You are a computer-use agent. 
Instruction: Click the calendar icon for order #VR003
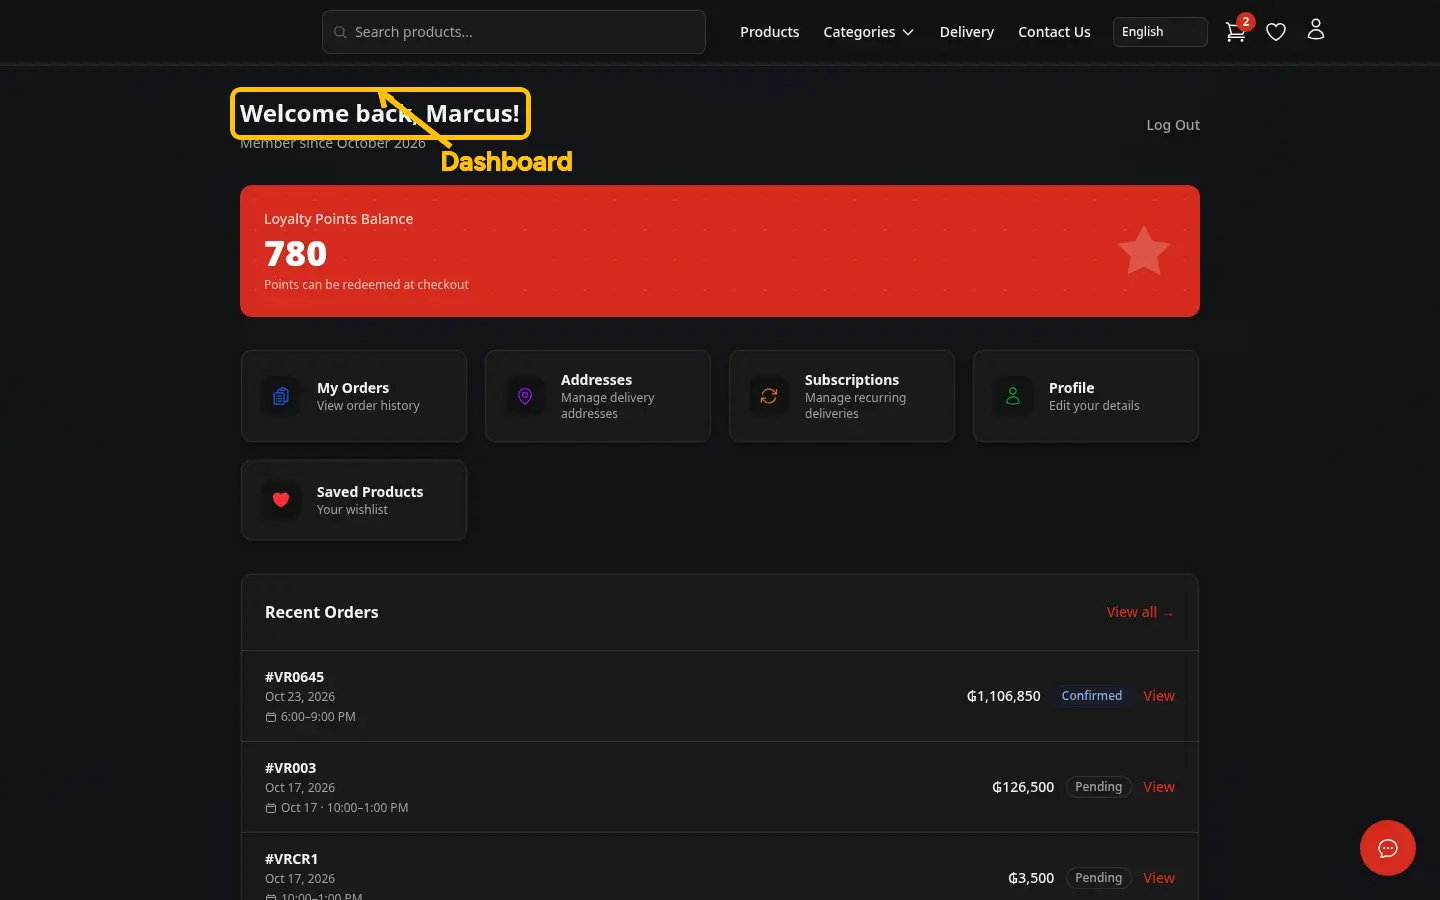tap(270, 808)
